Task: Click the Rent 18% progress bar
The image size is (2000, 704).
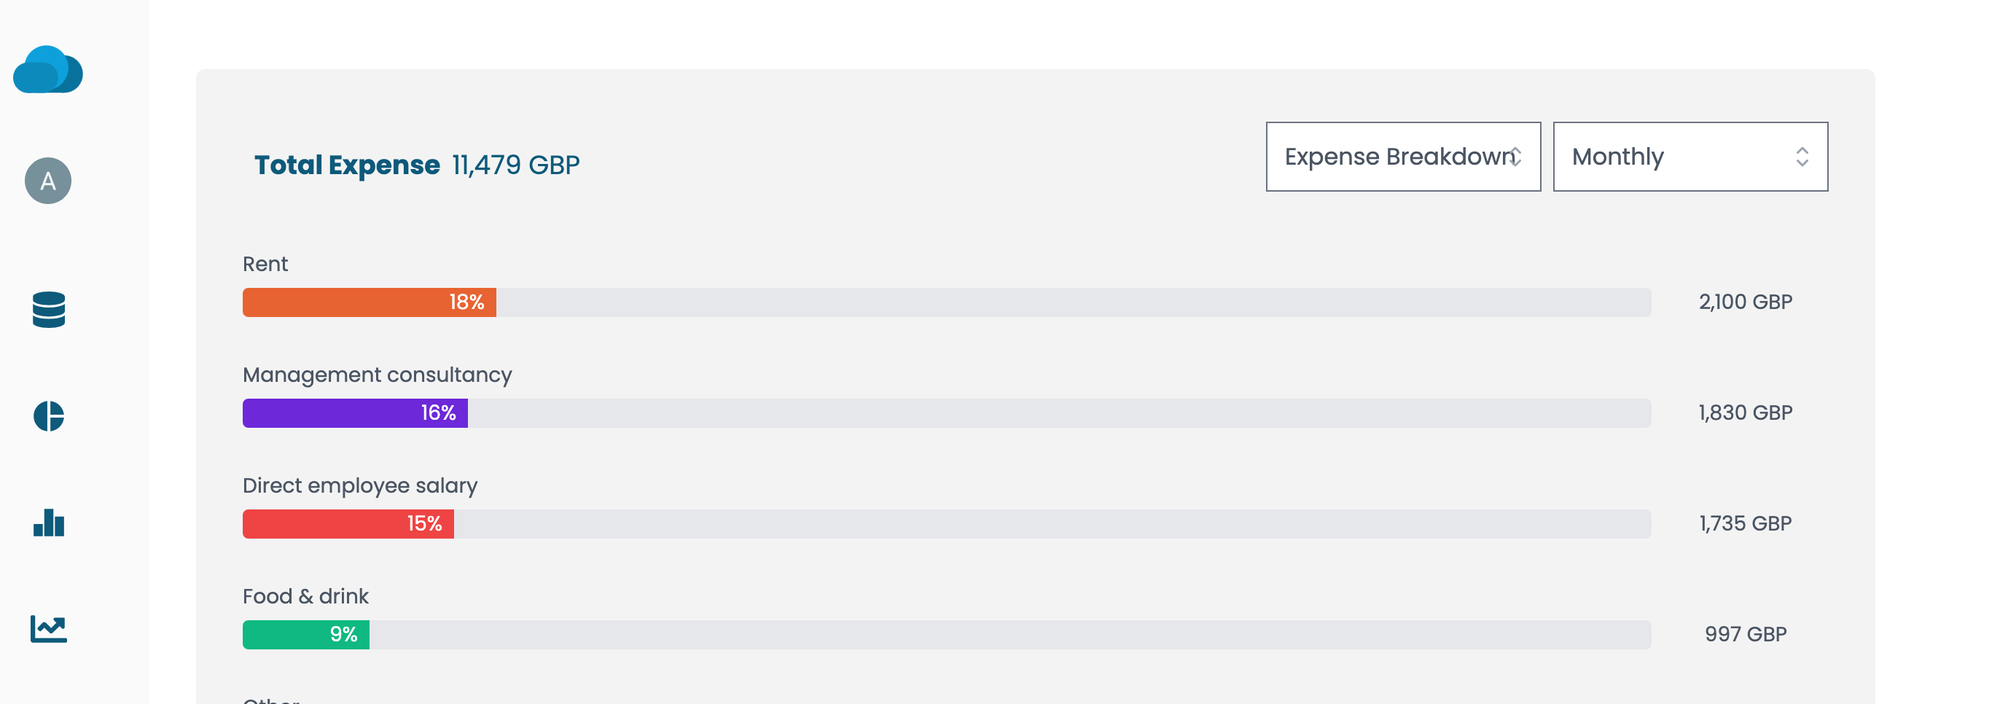Action: 368,301
